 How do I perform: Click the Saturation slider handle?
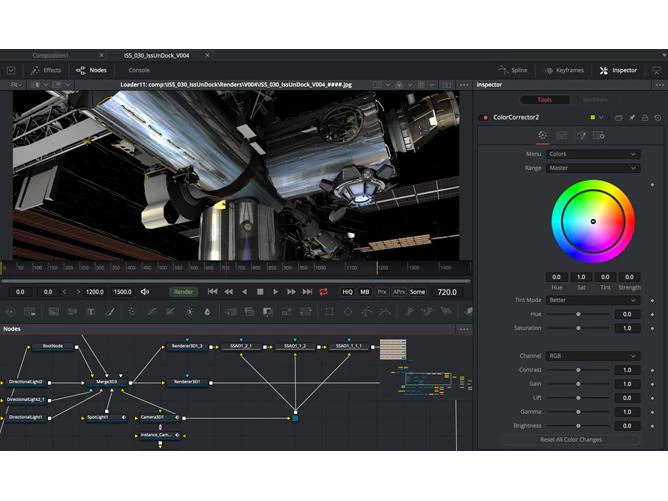coord(578,328)
